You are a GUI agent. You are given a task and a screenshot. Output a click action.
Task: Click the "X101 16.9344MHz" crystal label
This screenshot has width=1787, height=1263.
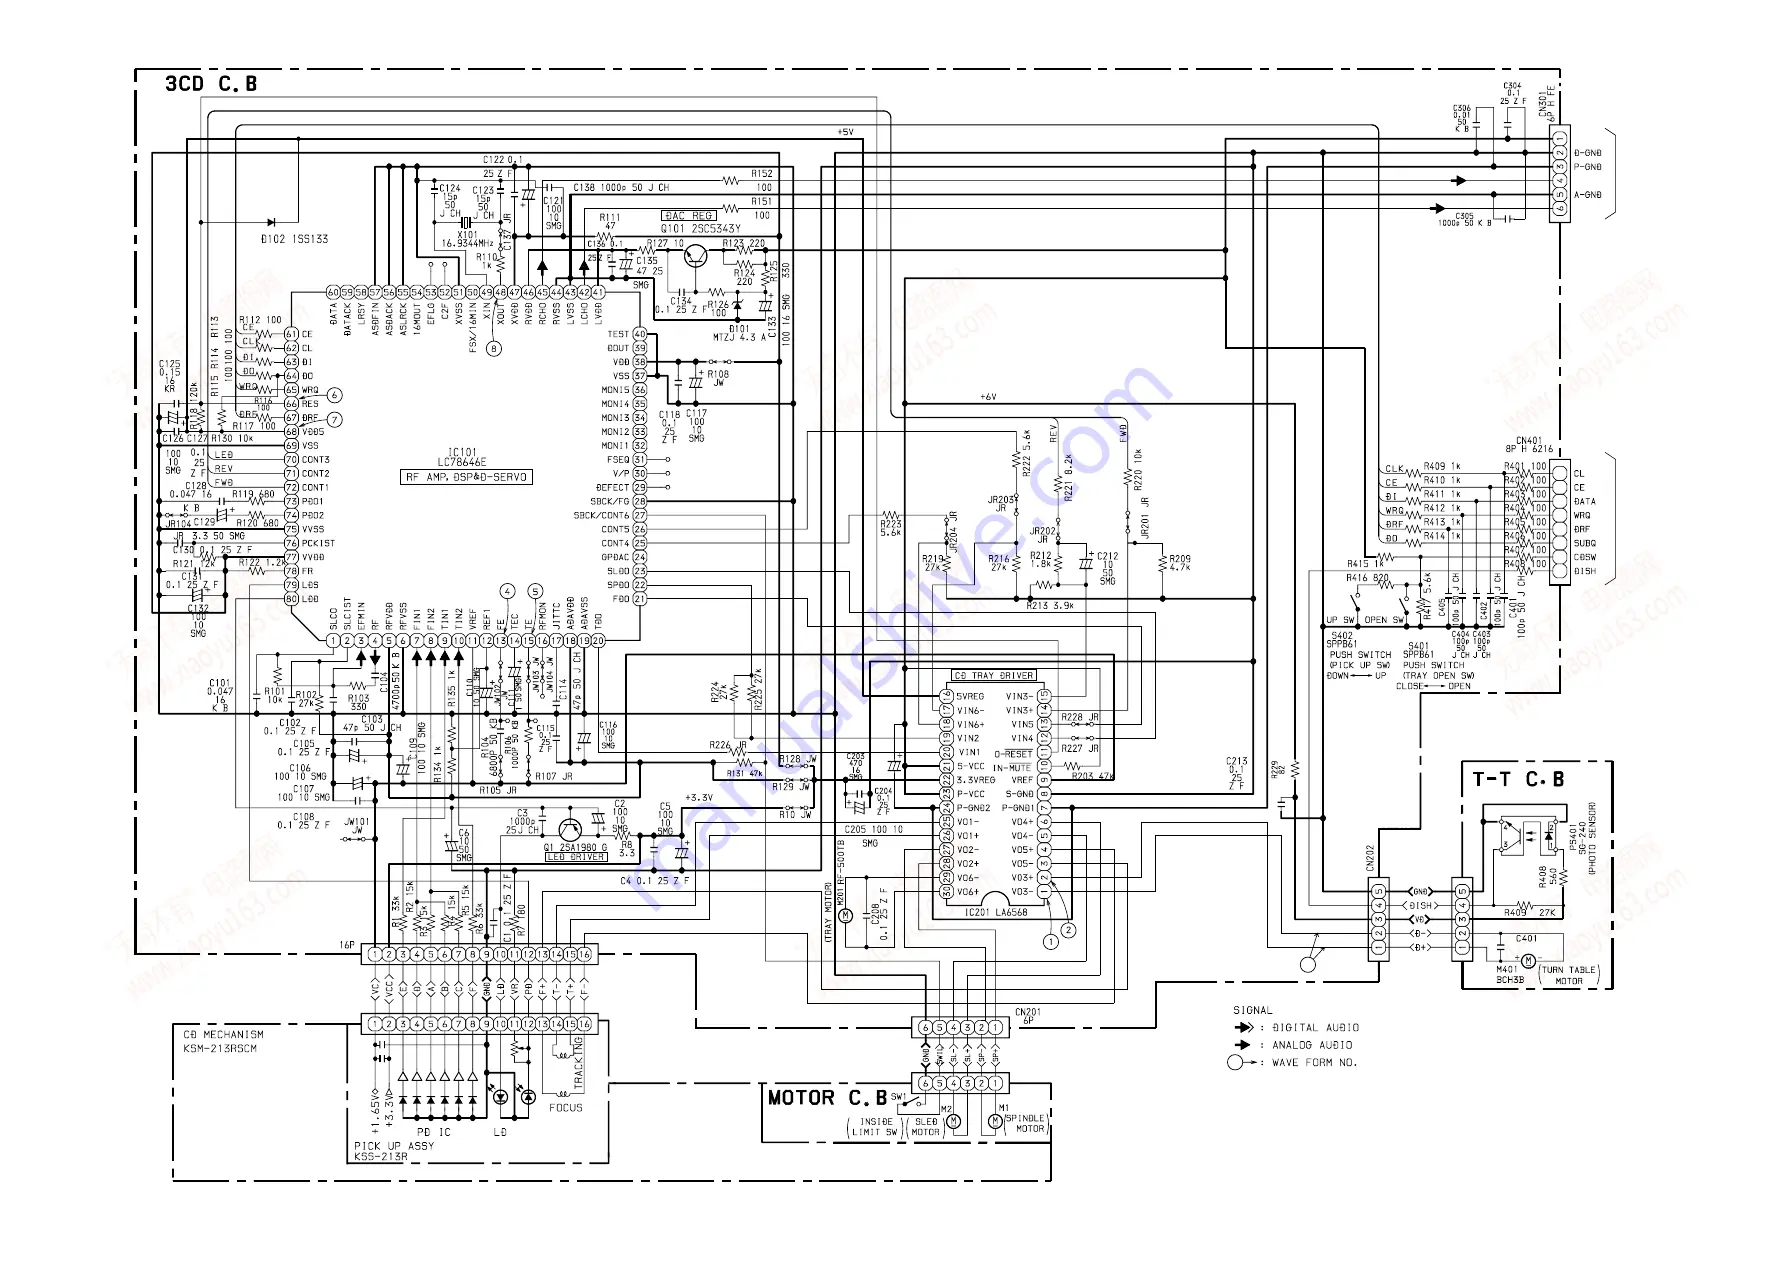tap(468, 237)
